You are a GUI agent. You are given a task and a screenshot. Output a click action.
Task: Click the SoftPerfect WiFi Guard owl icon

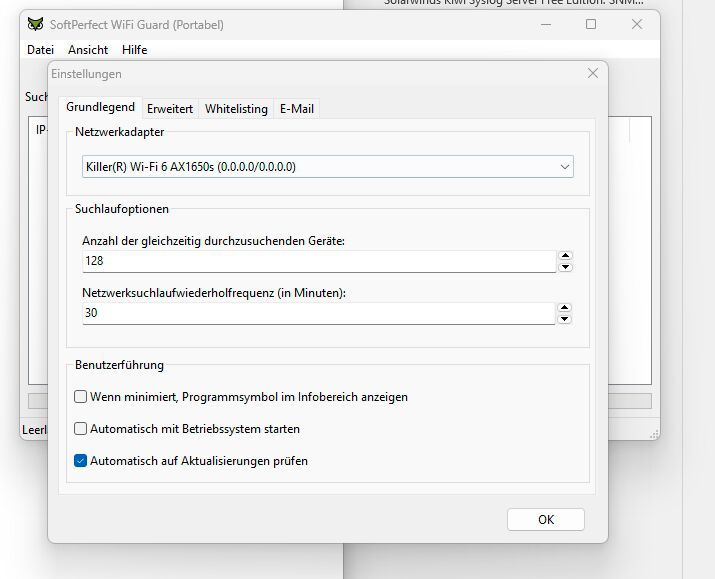tap(35, 24)
